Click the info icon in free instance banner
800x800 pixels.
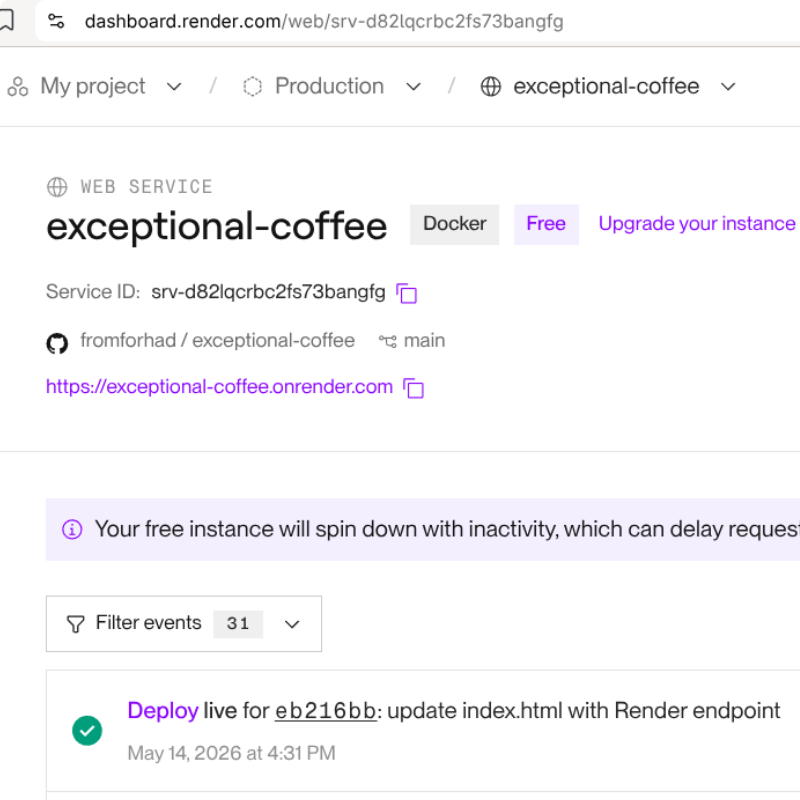click(72, 530)
